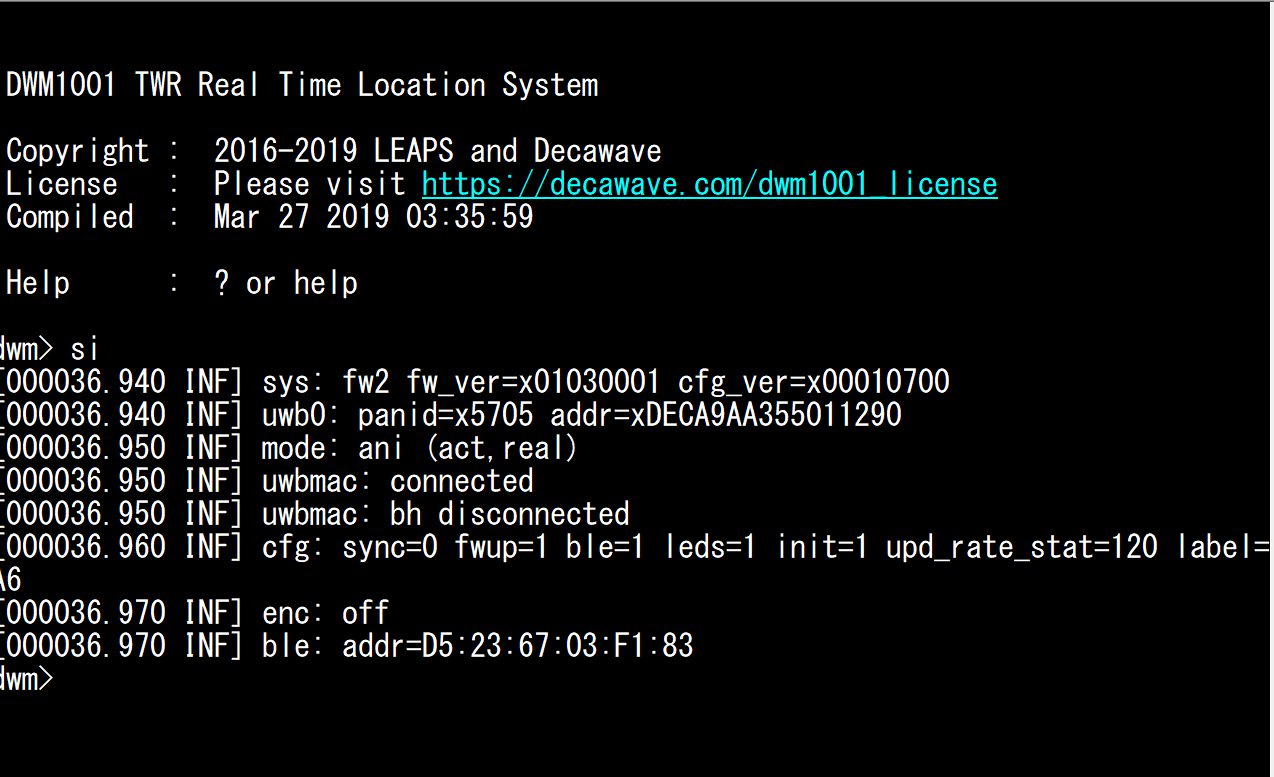Open the decawave.com dwm1001_license link
The image size is (1274, 777).
pos(709,184)
